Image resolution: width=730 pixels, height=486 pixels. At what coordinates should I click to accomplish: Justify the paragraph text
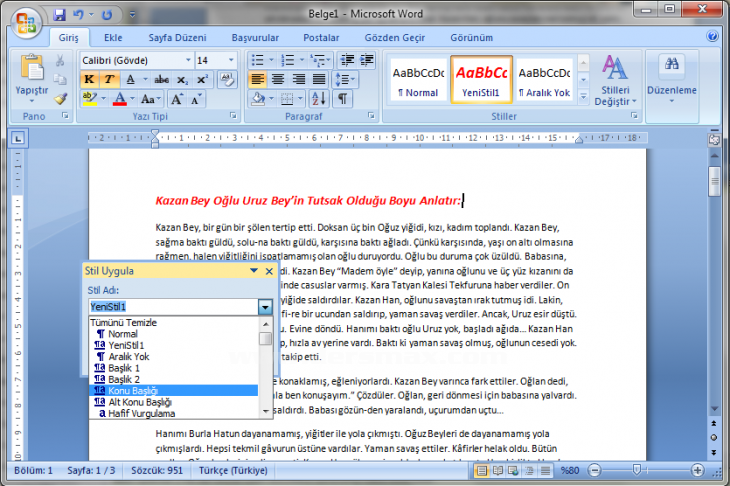coord(319,79)
